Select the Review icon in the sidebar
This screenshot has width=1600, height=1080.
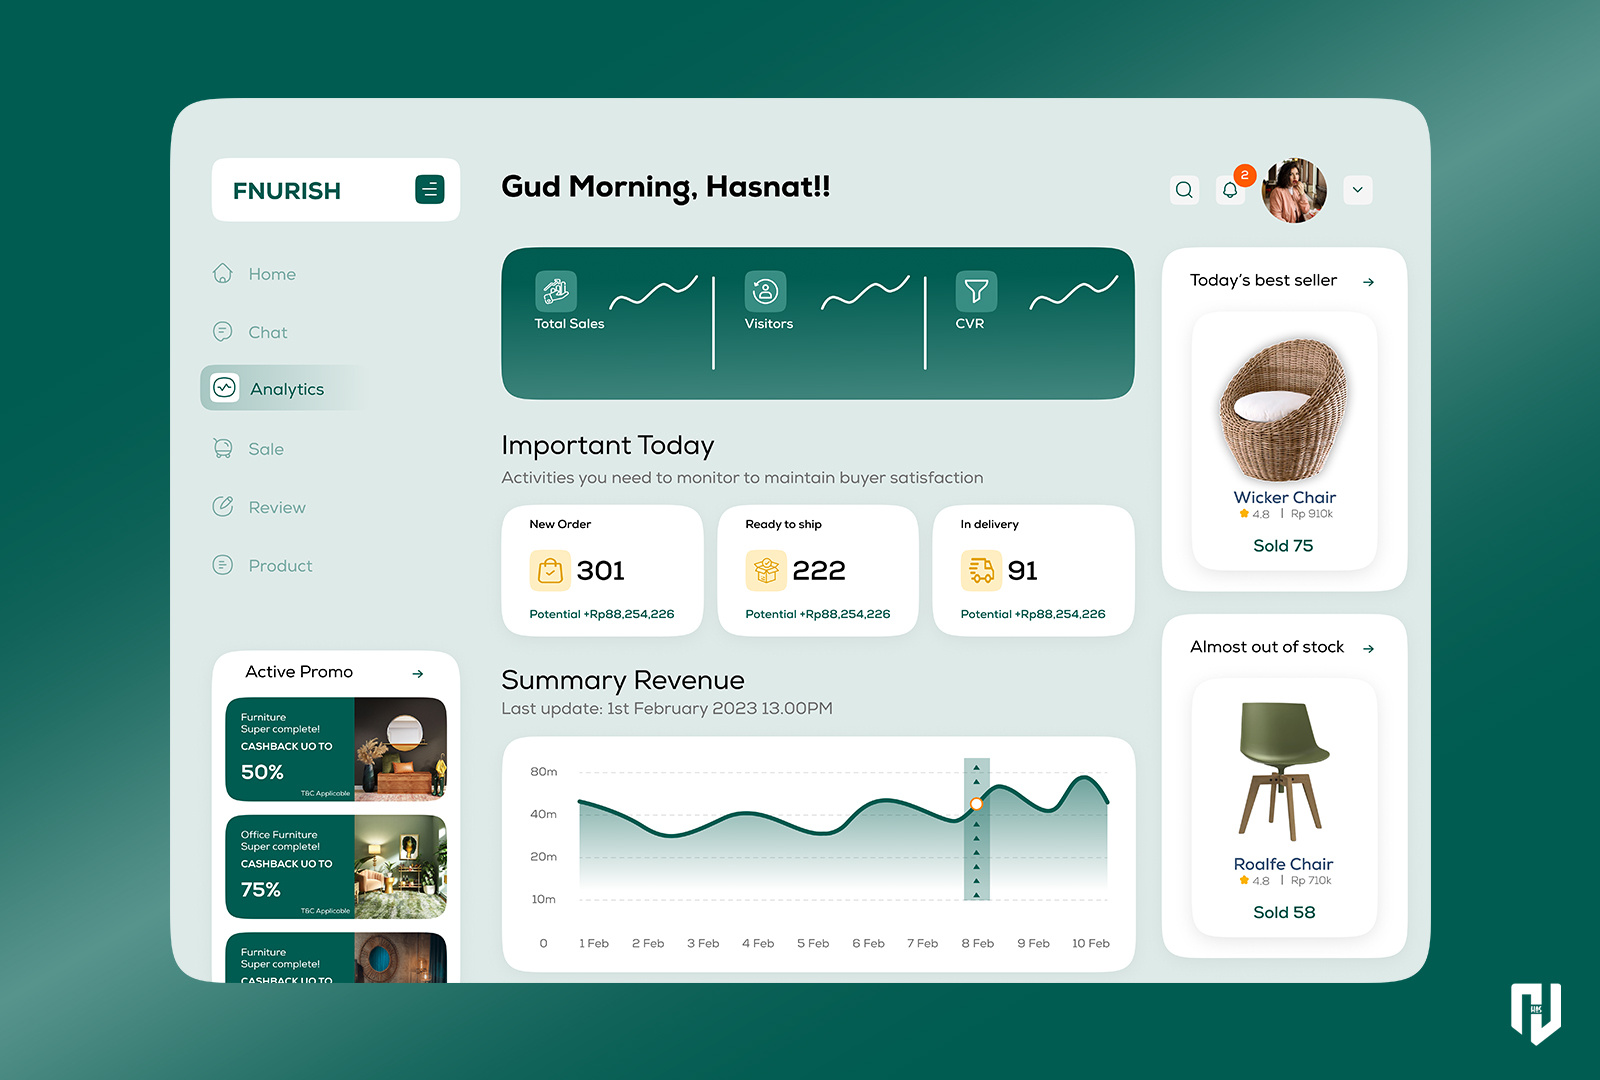click(223, 507)
